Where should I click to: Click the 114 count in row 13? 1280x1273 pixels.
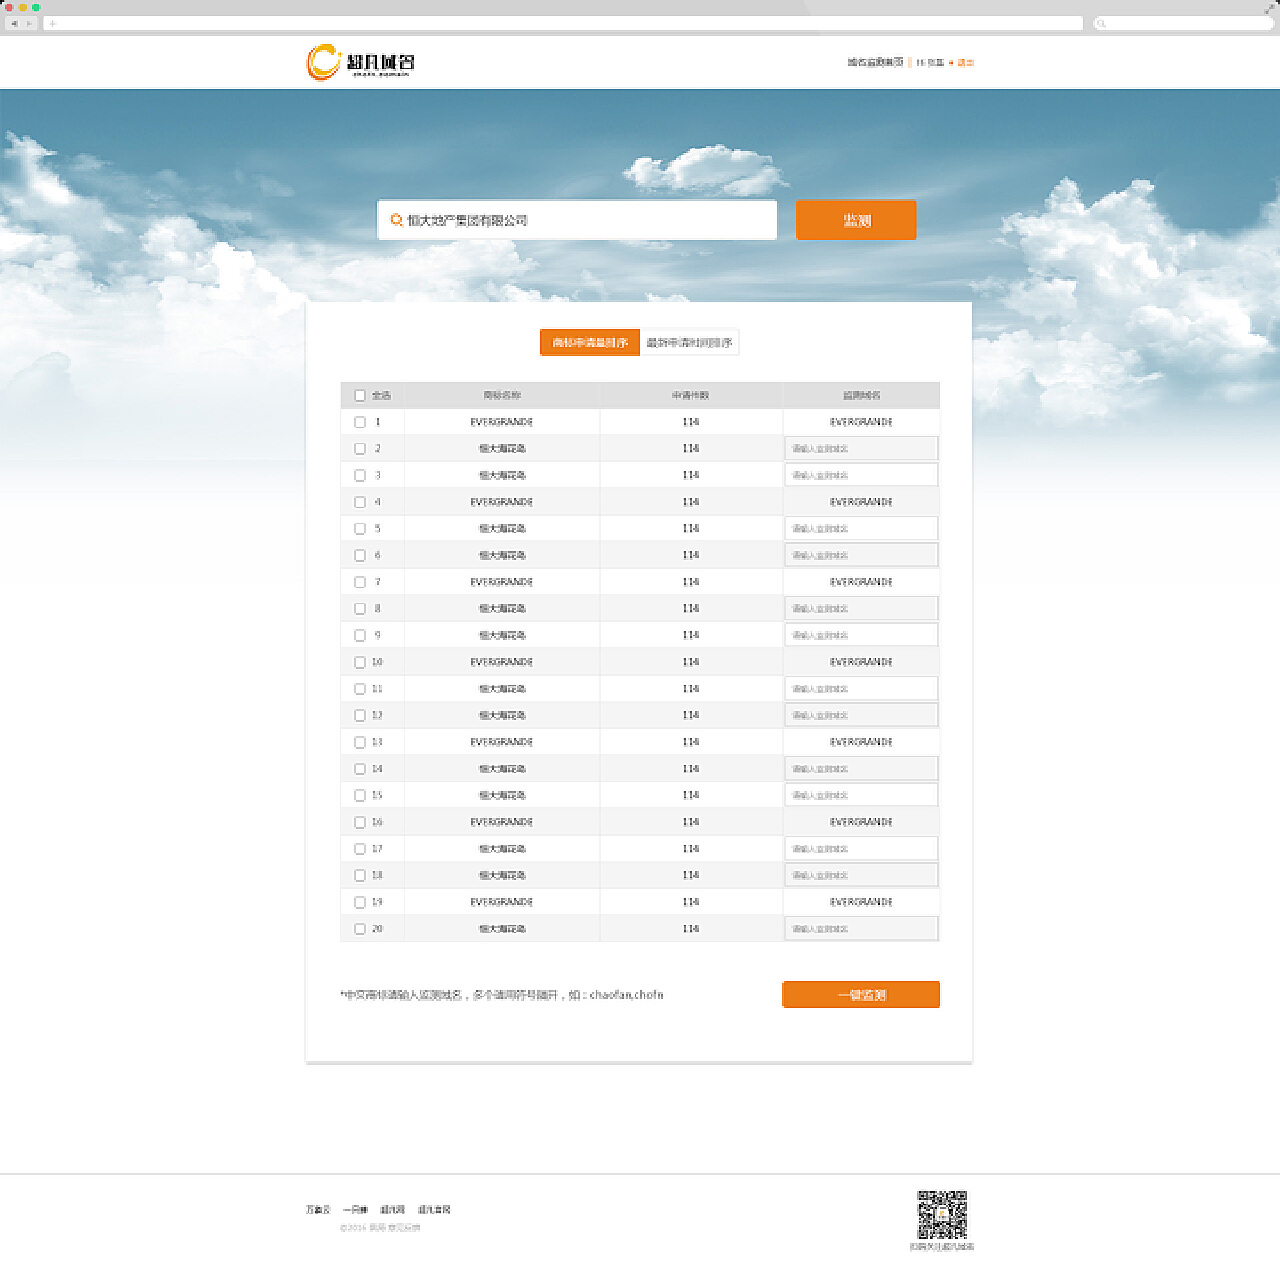tap(691, 742)
